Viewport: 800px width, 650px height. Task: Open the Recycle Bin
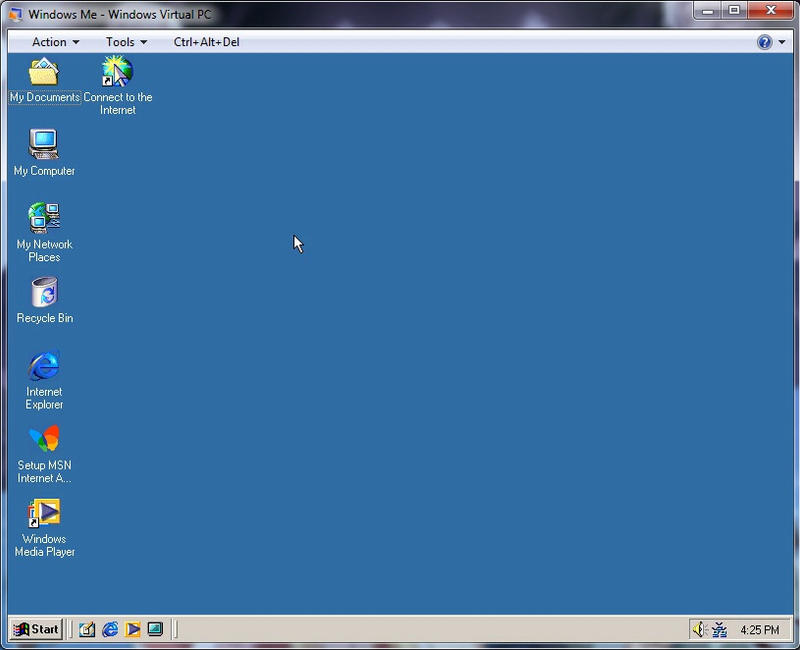coord(44,292)
